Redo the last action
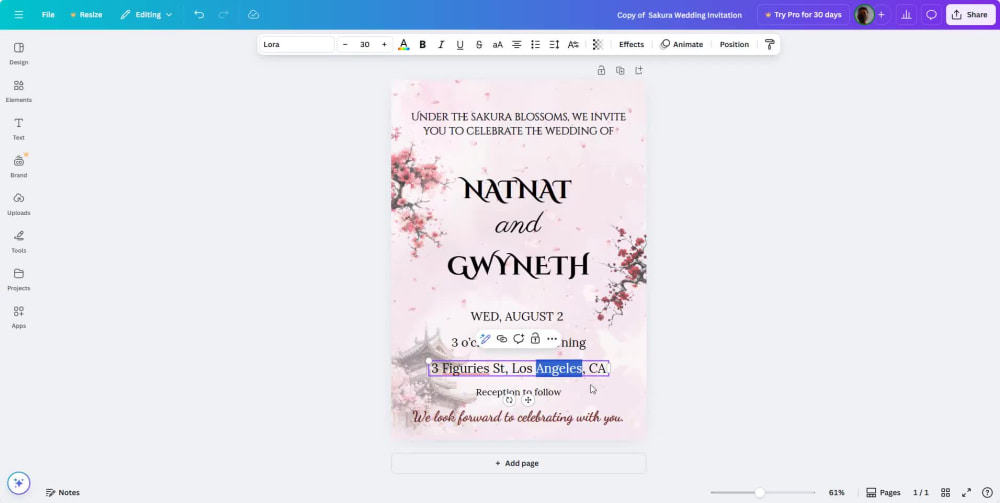The height and width of the screenshot is (503, 1000). (223, 15)
